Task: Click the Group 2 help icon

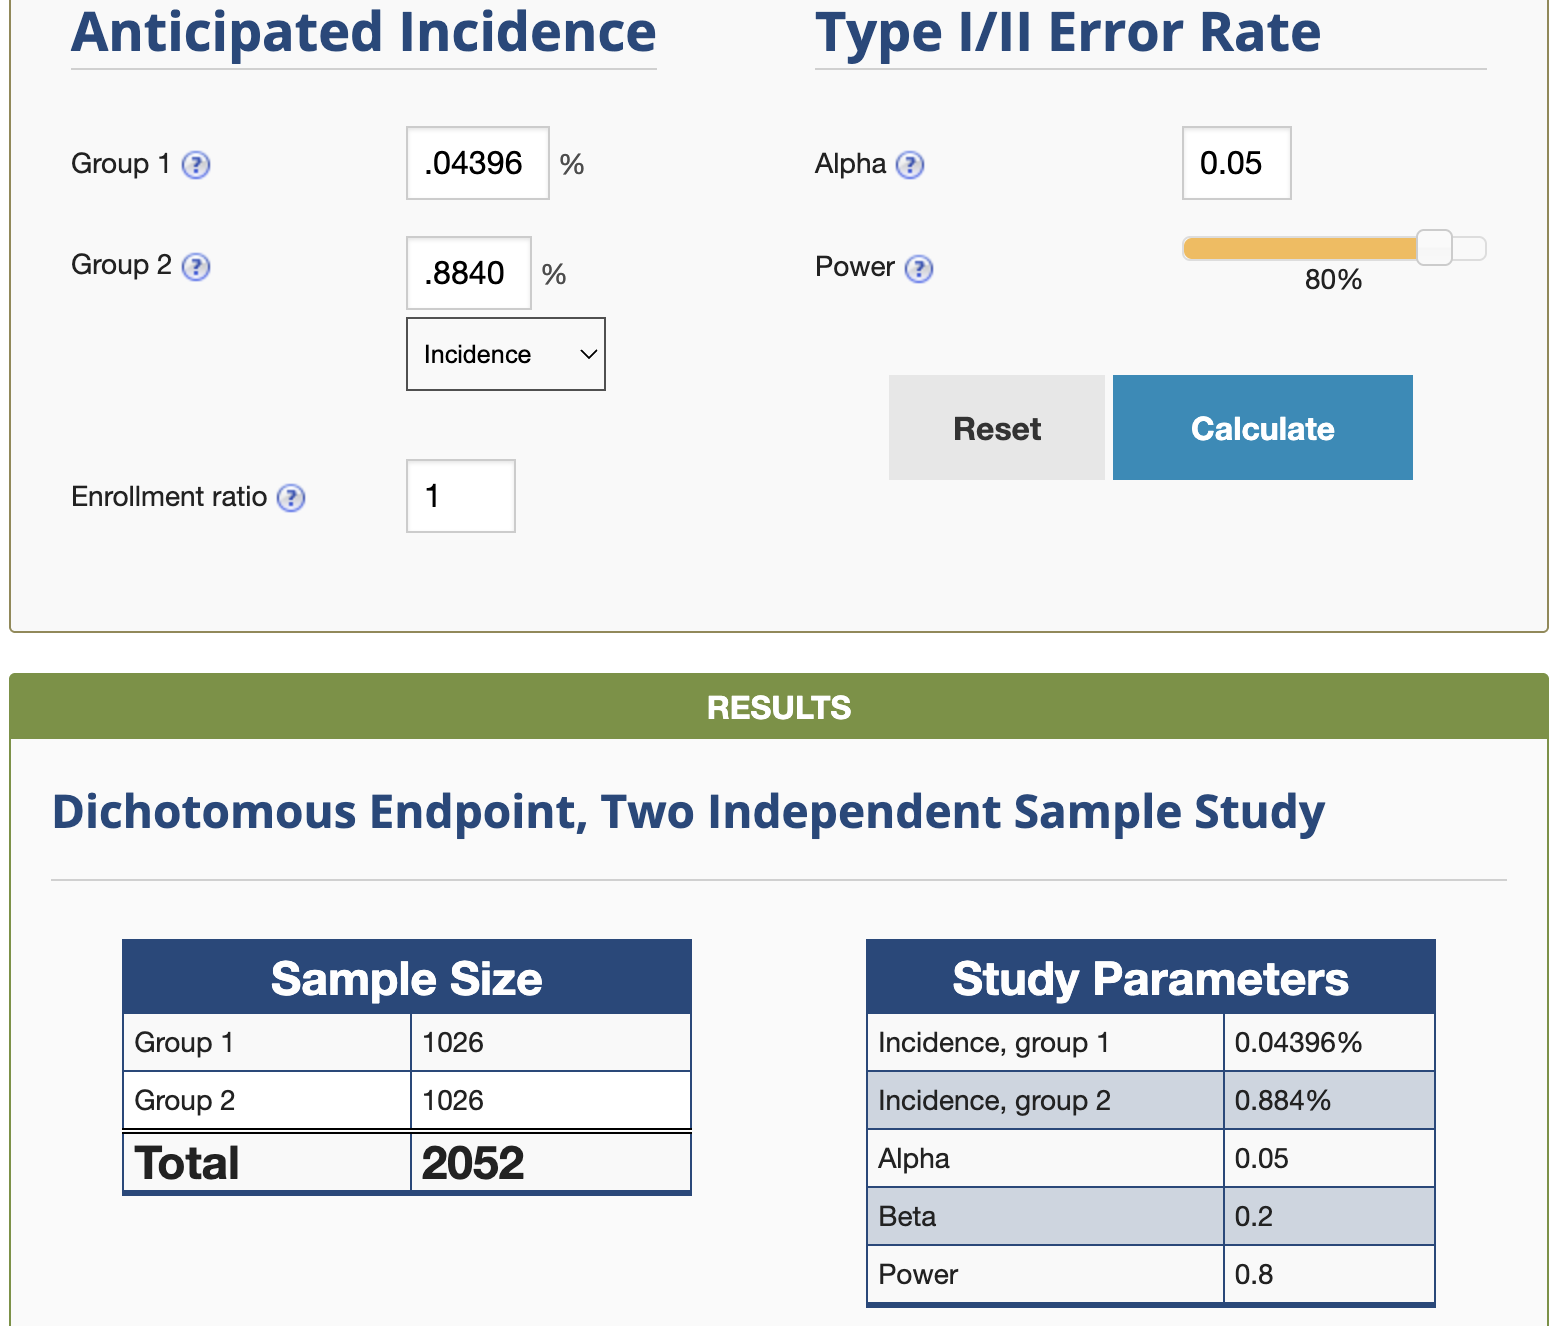Action: [197, 267]
